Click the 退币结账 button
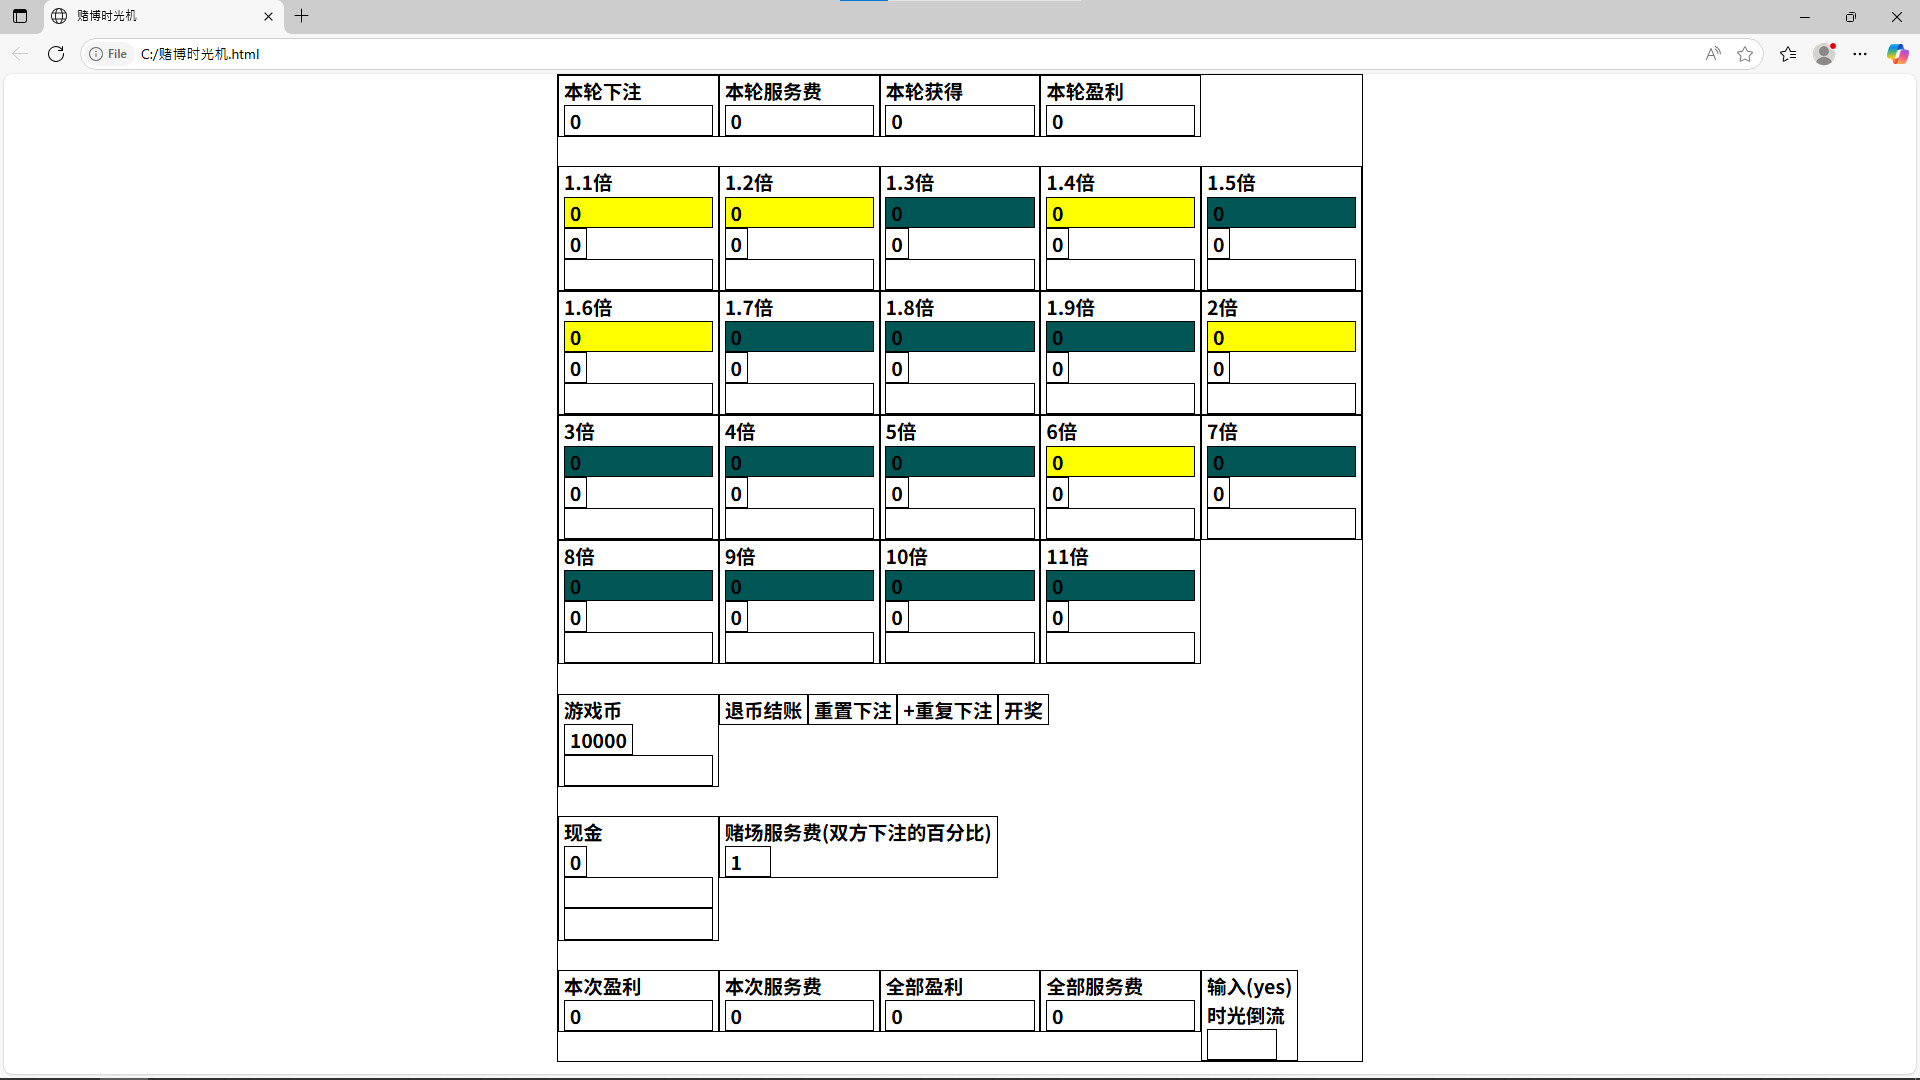1920x1080 pixels. [x=763, y=711]
